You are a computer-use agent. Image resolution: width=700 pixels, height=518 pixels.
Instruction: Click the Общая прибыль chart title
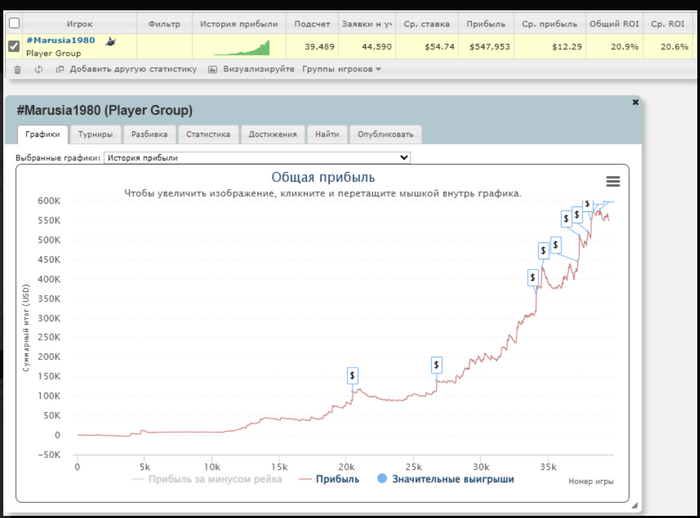click(323, 177)
